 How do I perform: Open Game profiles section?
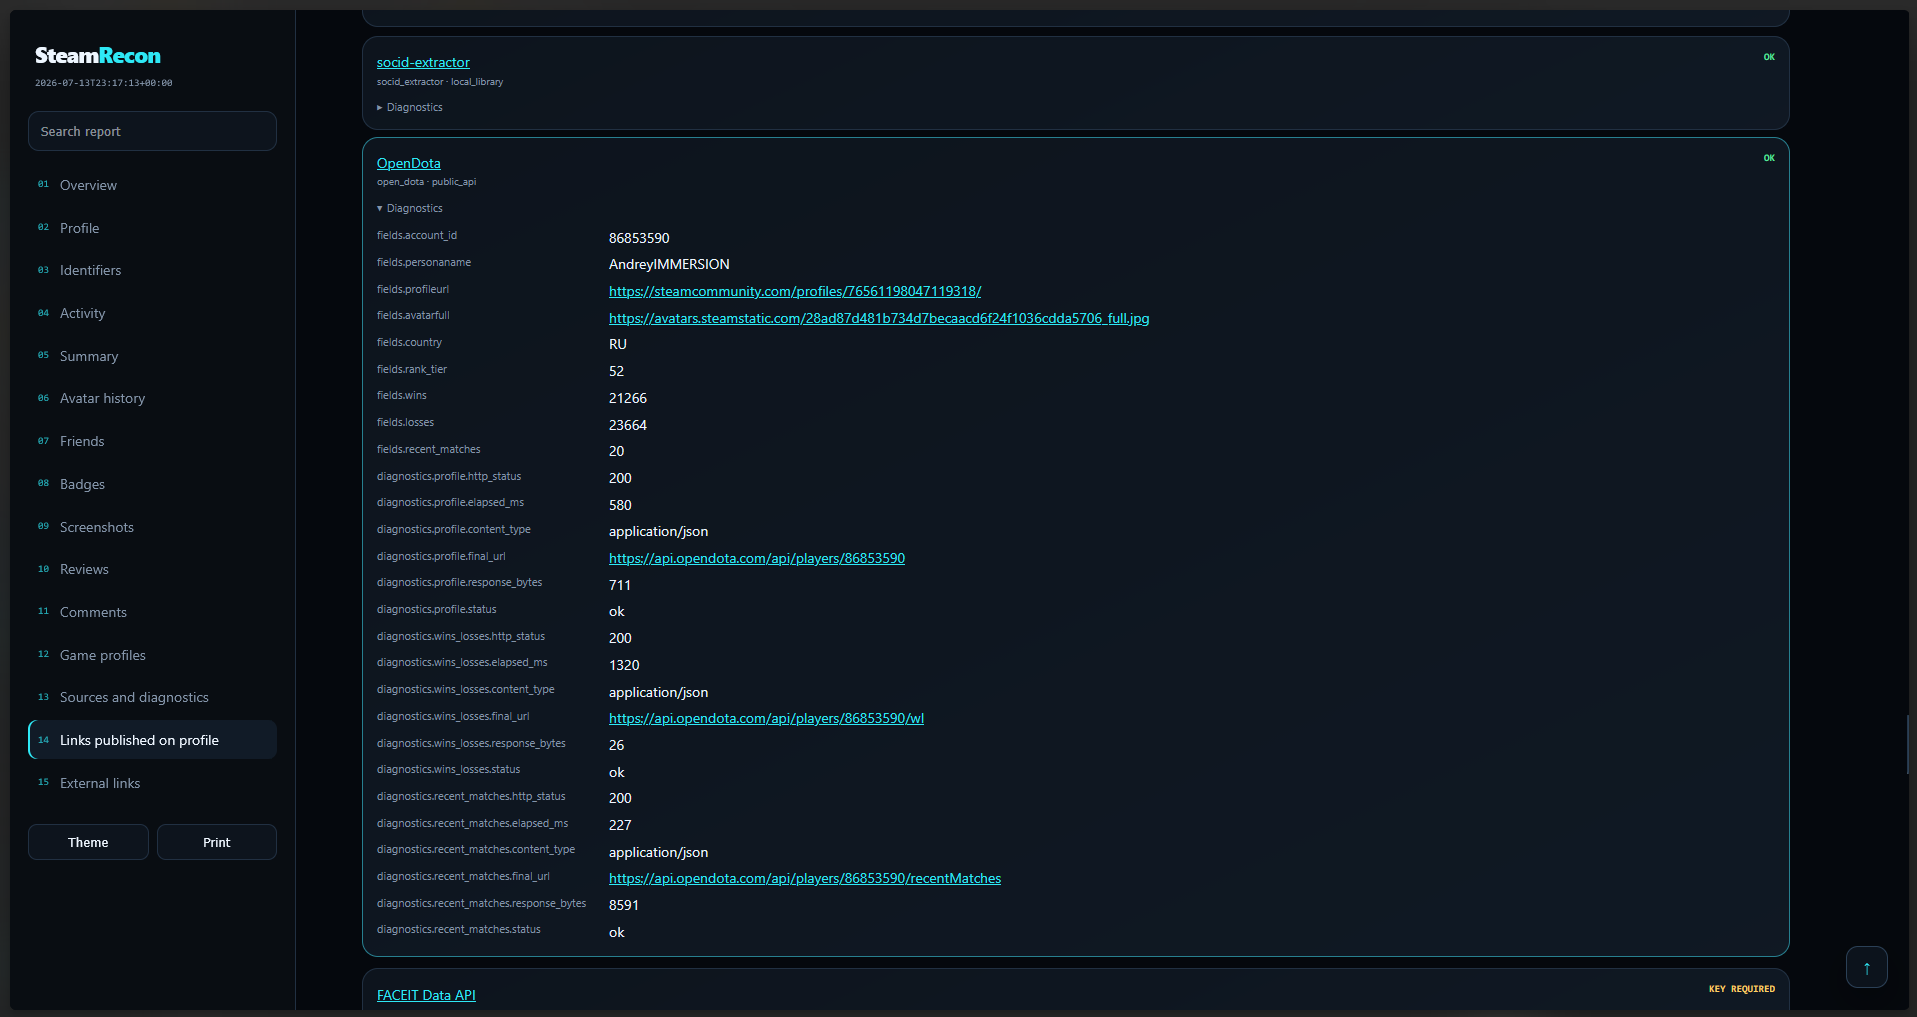(152, 655)
